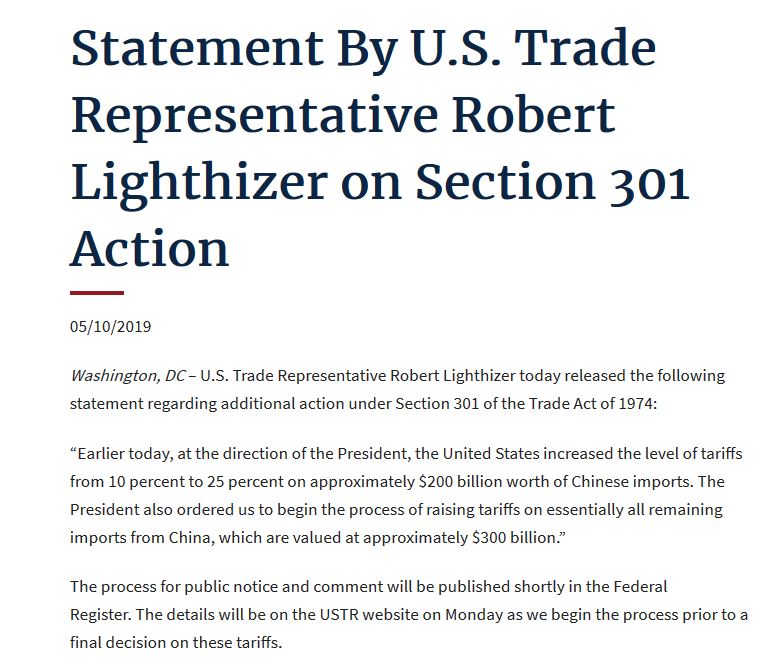Screen dimensions: 779x660
Task: Click 'USTR website on Monday' text
Action: coord(411,614)
